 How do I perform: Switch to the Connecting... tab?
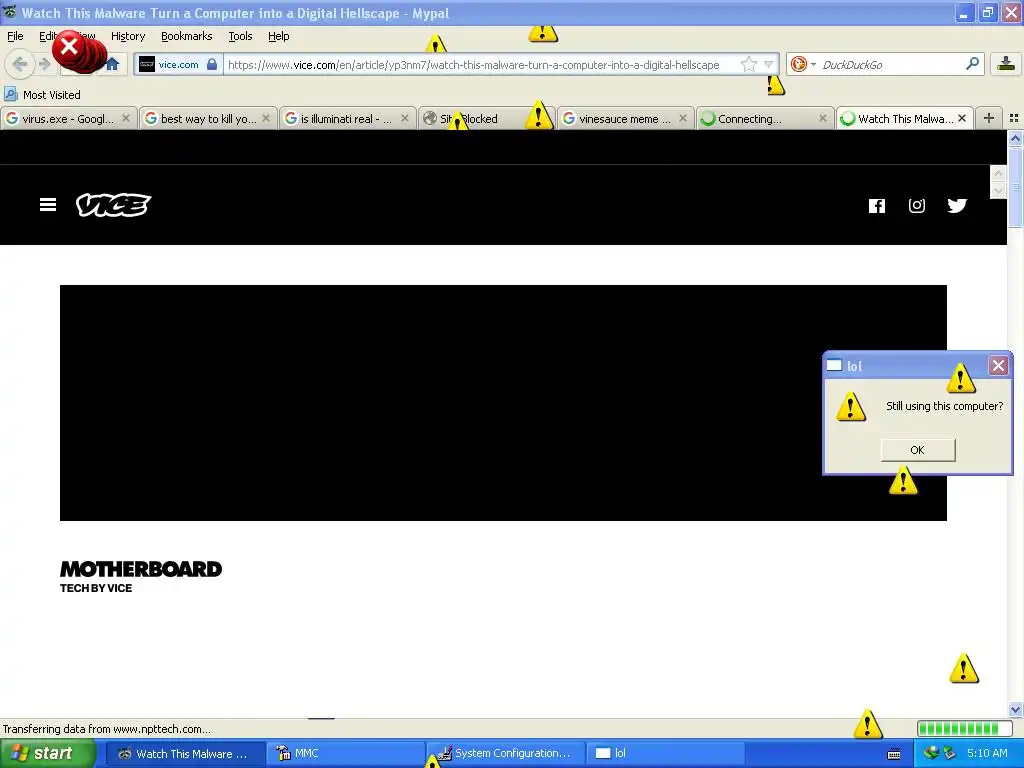click(765, 118)
